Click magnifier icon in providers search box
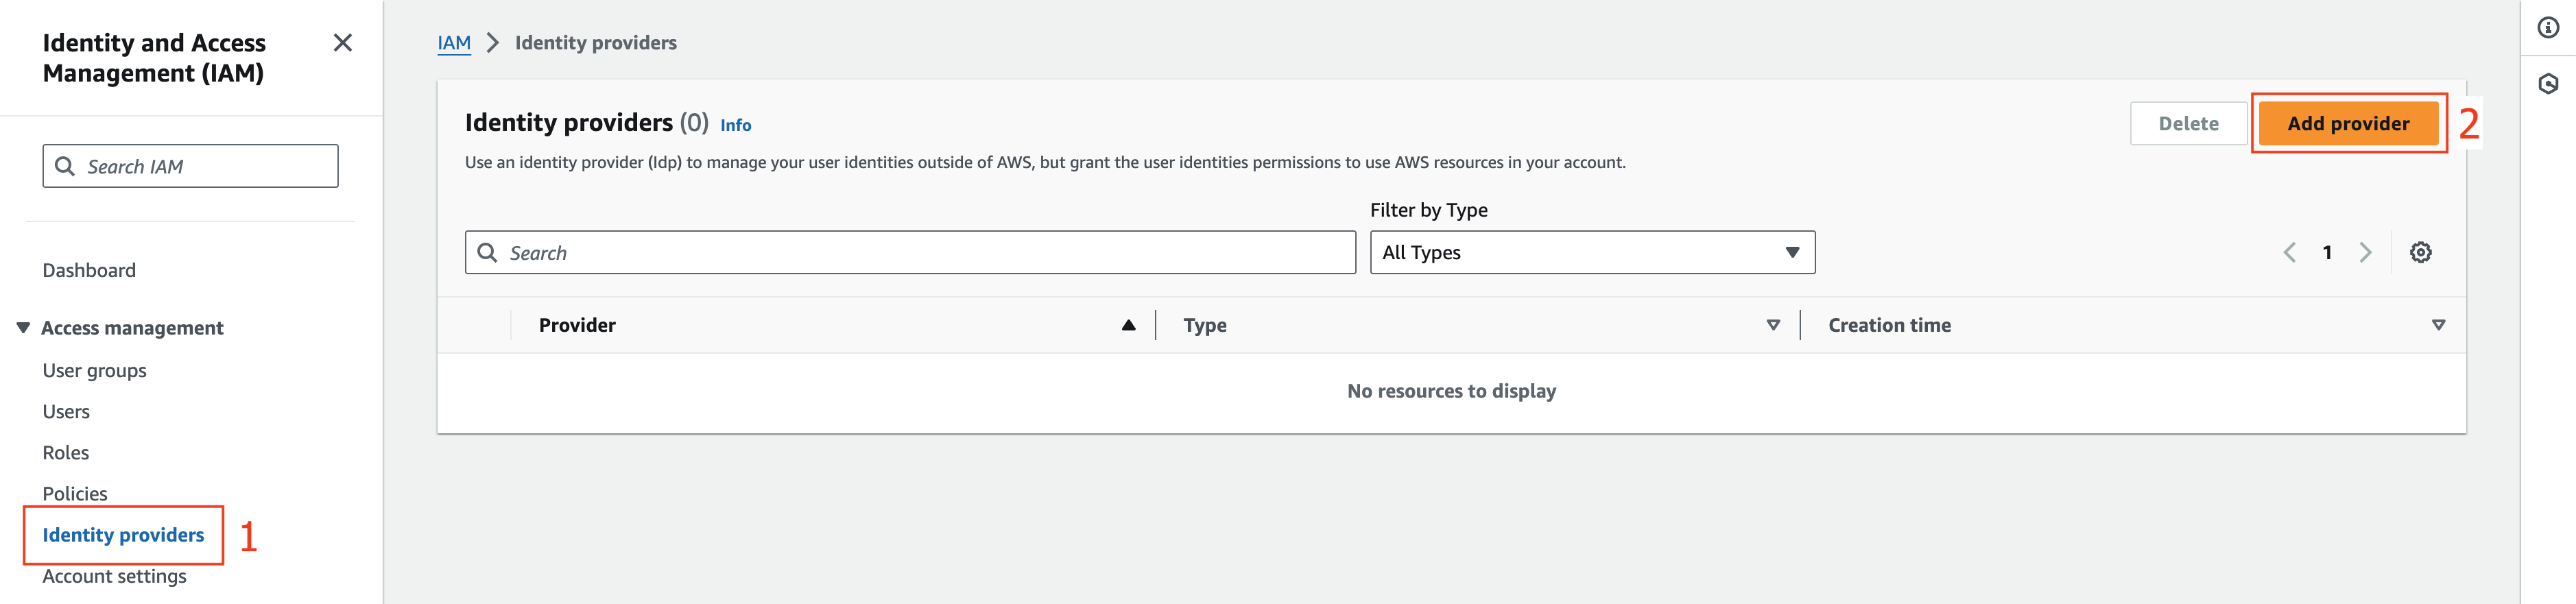The image size is (2576, 604). click(488, 253)
